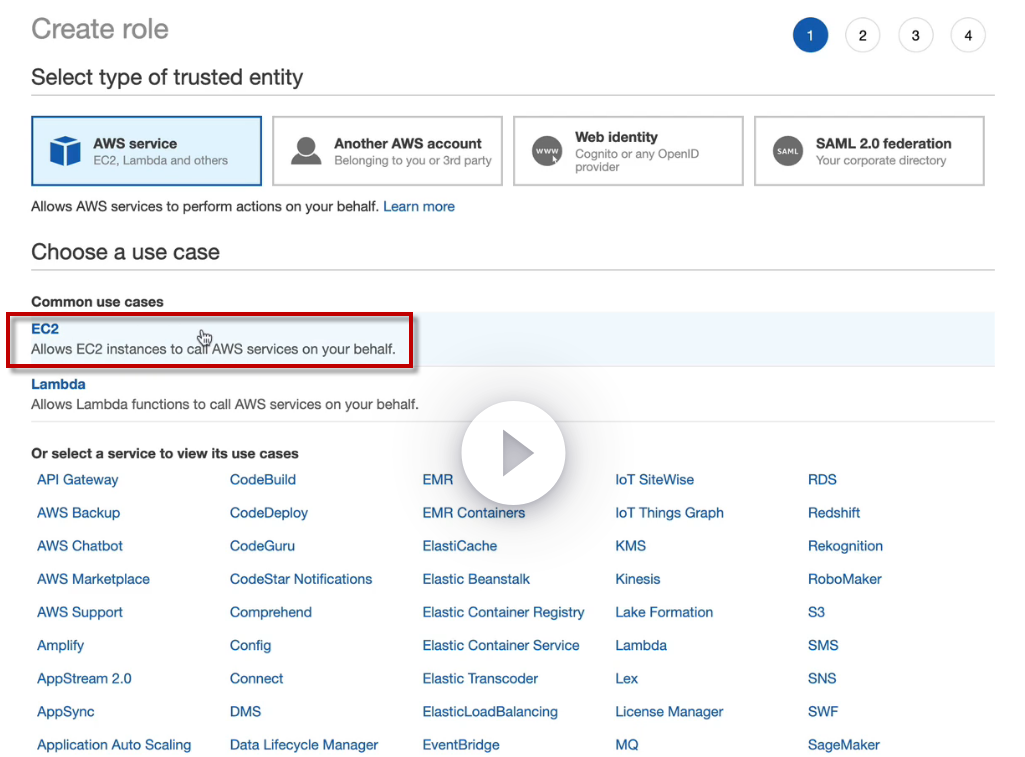
Task: Click the SAML 2.0 federation badge icon
Action: pyautogui.click(x=788, y=151)
